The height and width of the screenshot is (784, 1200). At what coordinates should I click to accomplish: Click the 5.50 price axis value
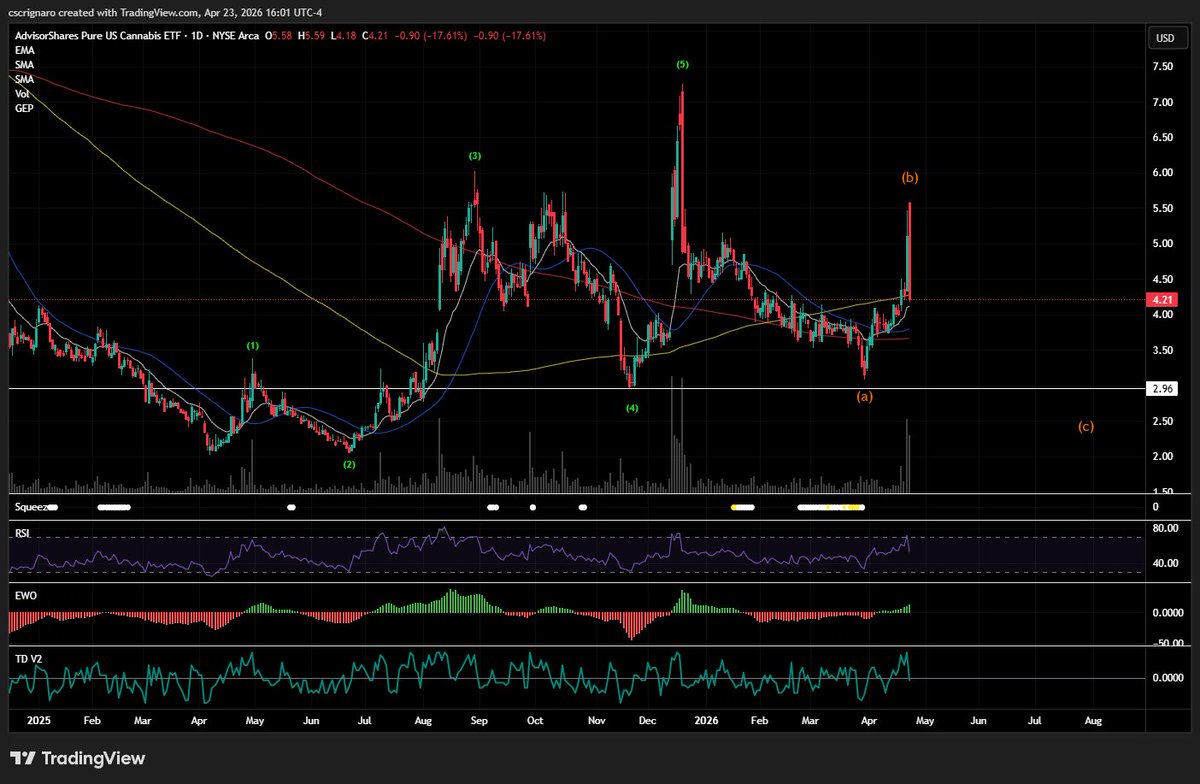pyautogui.click(x=1162, y=208)
